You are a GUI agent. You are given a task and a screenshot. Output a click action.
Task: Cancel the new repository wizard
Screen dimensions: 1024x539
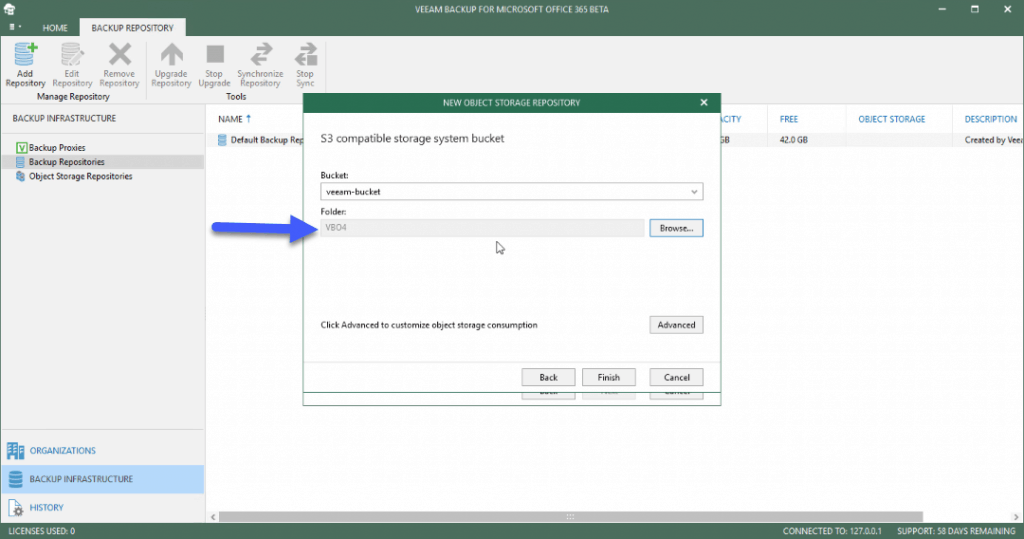pos(676,377)
